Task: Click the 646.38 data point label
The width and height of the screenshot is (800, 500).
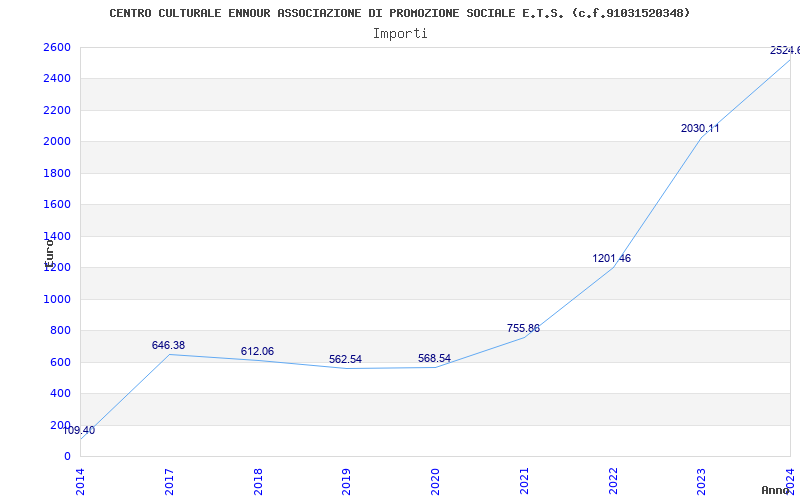Action: coord(168,346)
